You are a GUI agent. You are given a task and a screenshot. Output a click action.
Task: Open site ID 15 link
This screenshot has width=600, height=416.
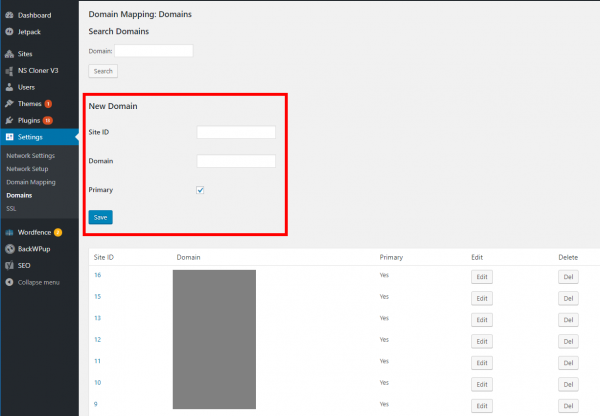[x=98, y=297]
